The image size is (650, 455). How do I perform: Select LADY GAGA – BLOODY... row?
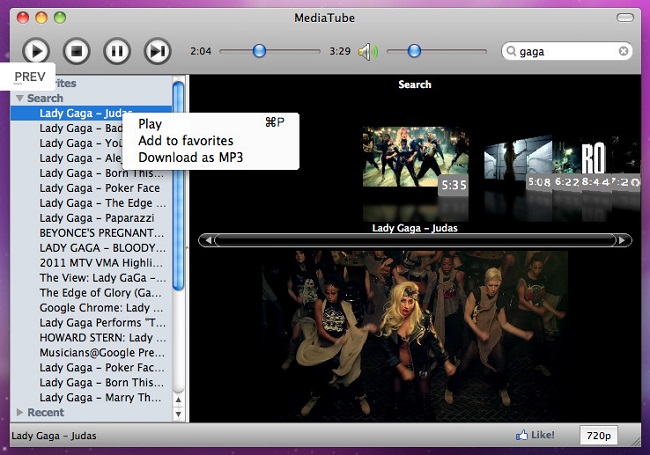coord(91,248)
